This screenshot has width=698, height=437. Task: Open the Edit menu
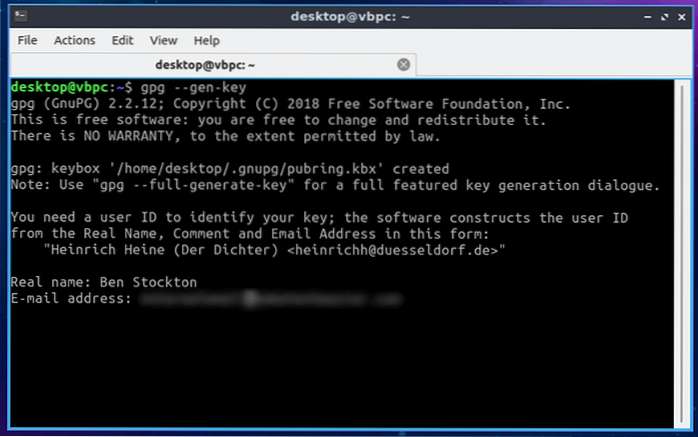[x=123, y=41]
